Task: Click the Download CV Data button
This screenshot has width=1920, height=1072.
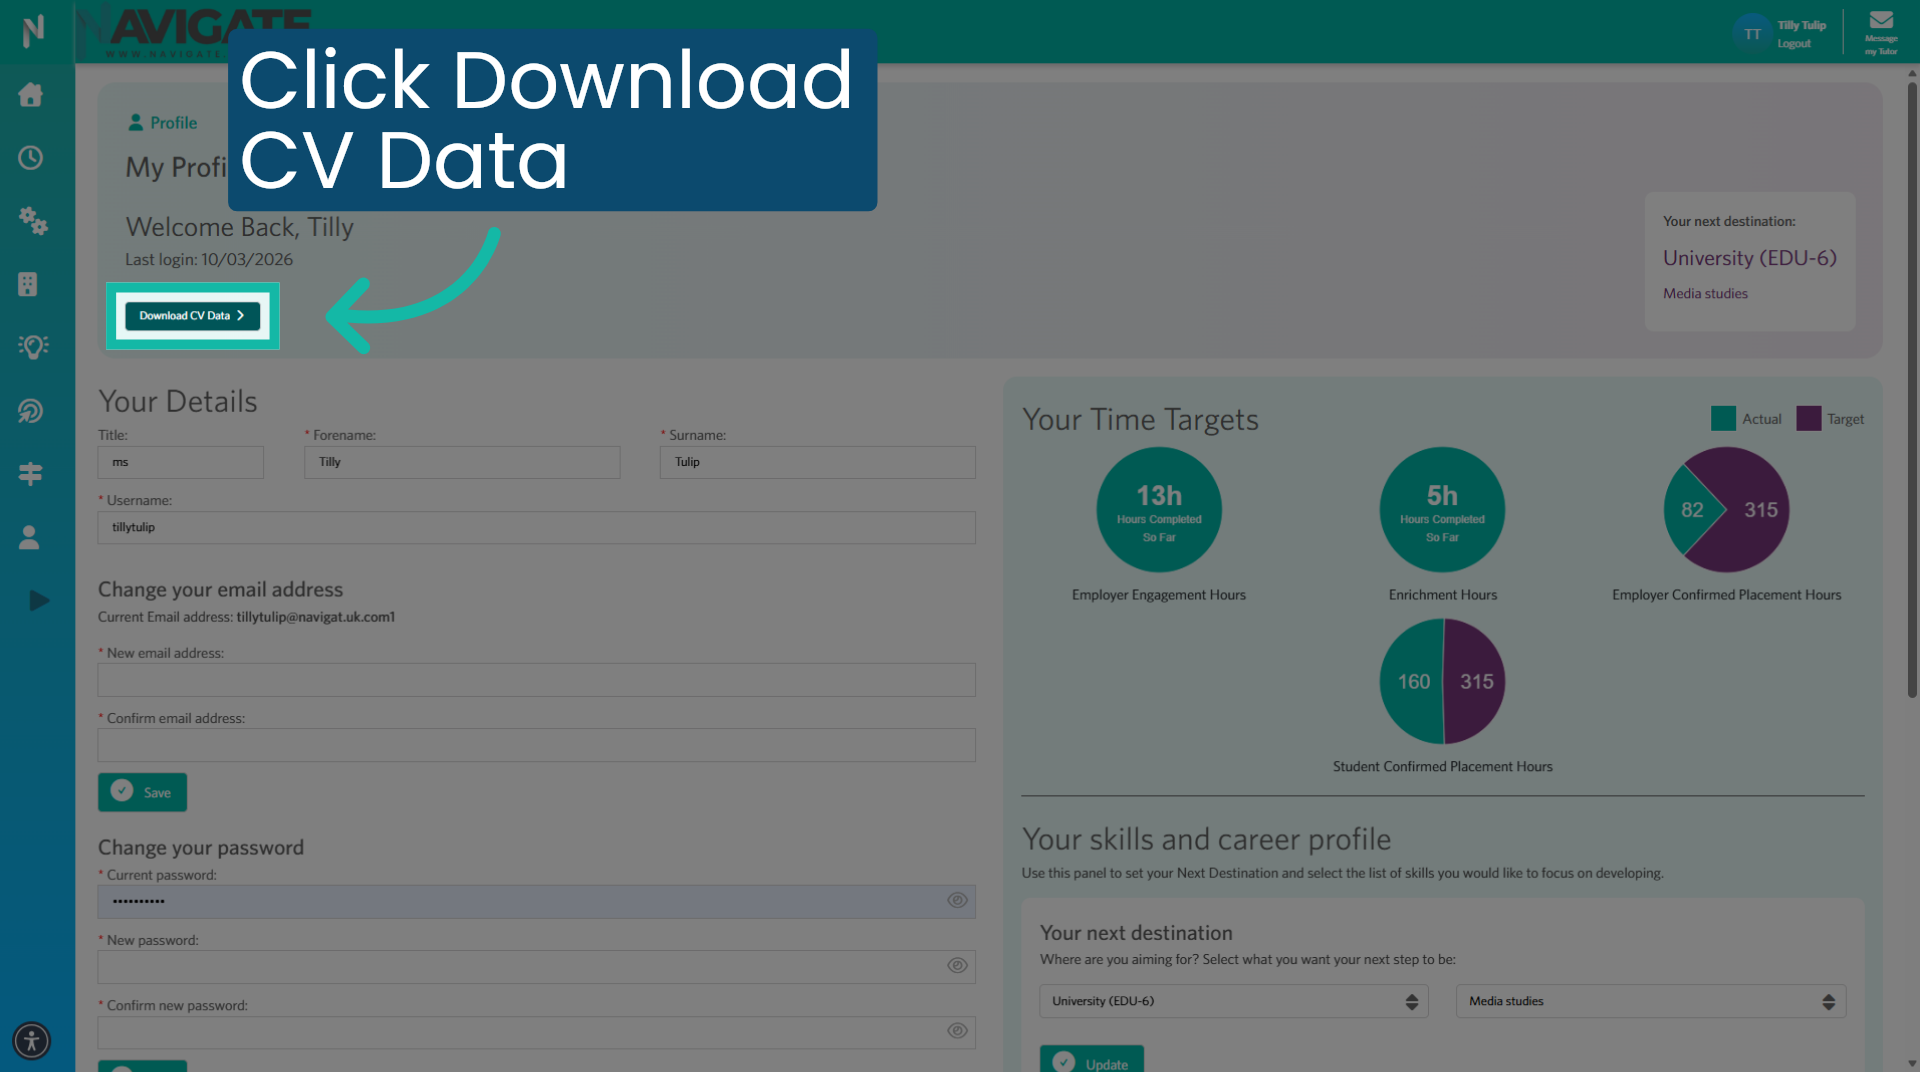Action: [192, 315]
